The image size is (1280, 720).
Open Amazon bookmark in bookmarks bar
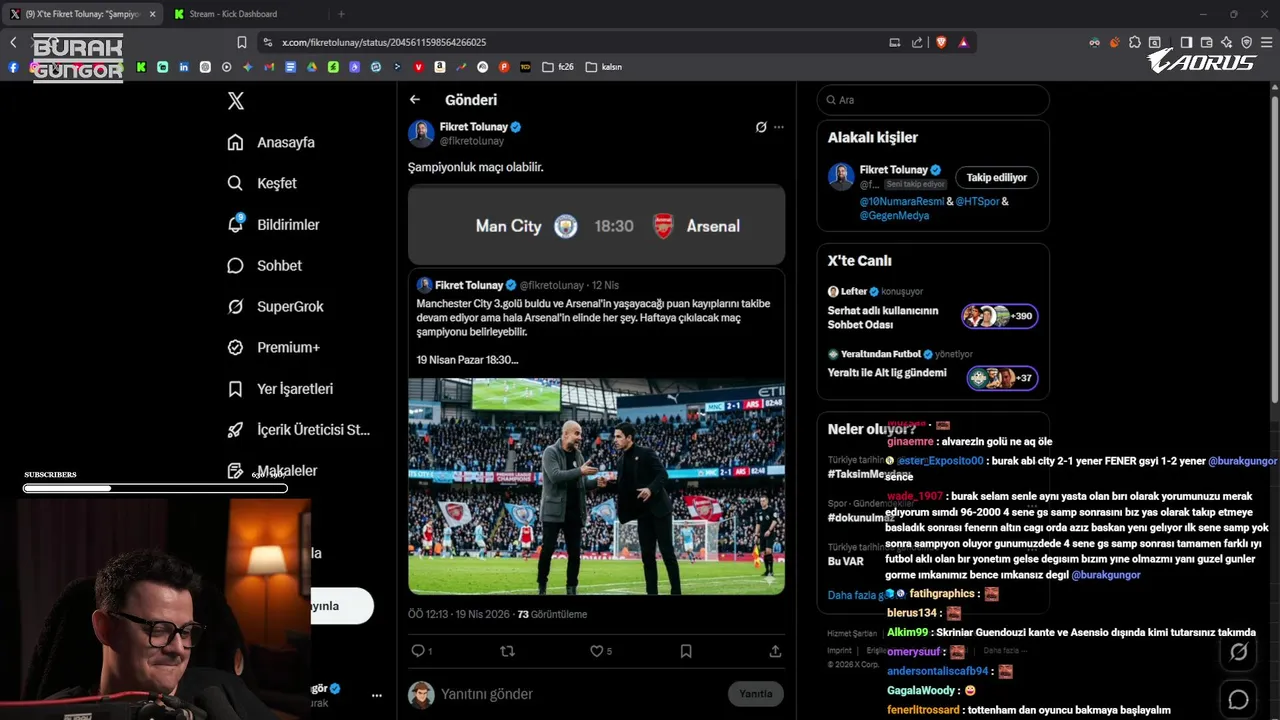440,67
